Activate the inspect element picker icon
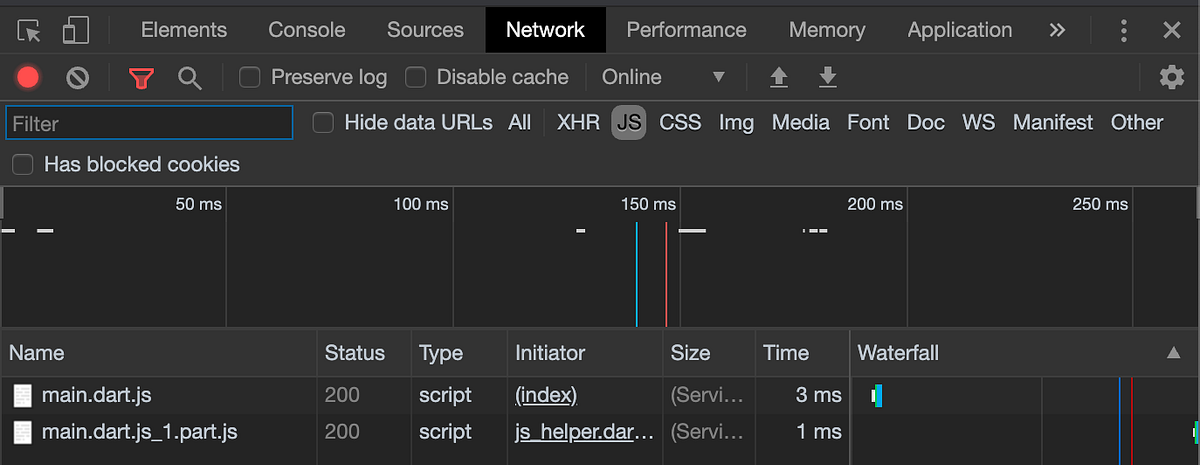1200x465 pixels. pyautogui.click(x=29, y=30)
